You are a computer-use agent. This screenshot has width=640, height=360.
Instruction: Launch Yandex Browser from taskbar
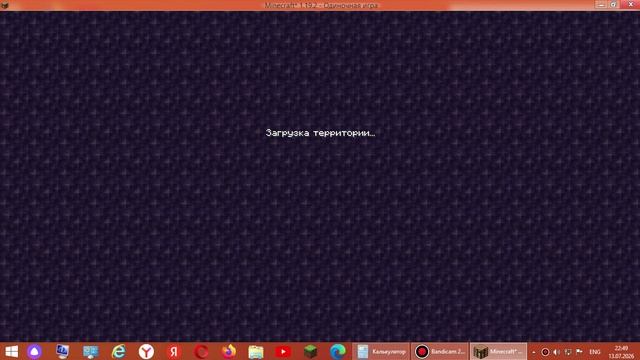click(146, 351)
